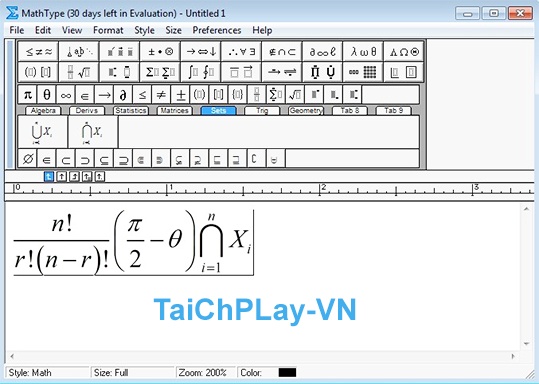
Task: Select the right-justified tab stop button
Action: click(74, 177)
